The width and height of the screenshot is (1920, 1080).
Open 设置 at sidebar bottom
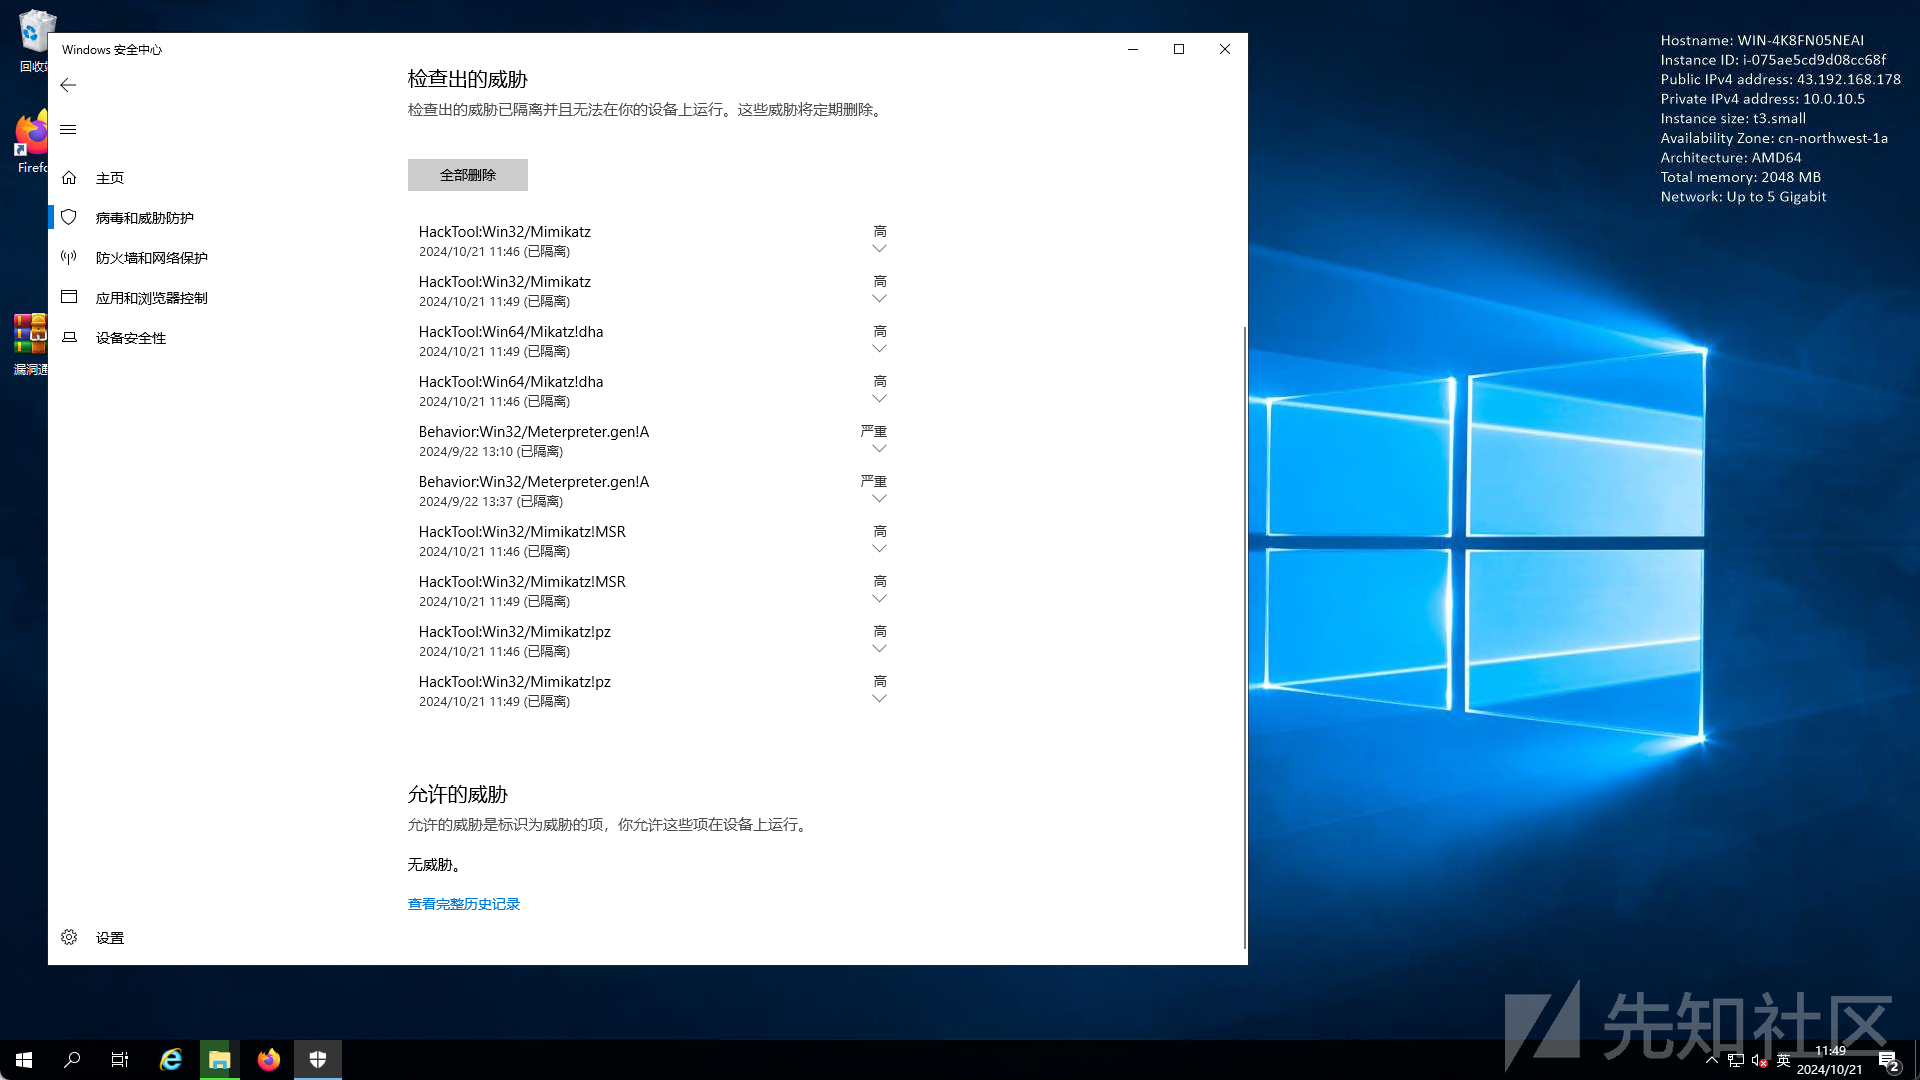pyautogui.click(x=110, y=938)
